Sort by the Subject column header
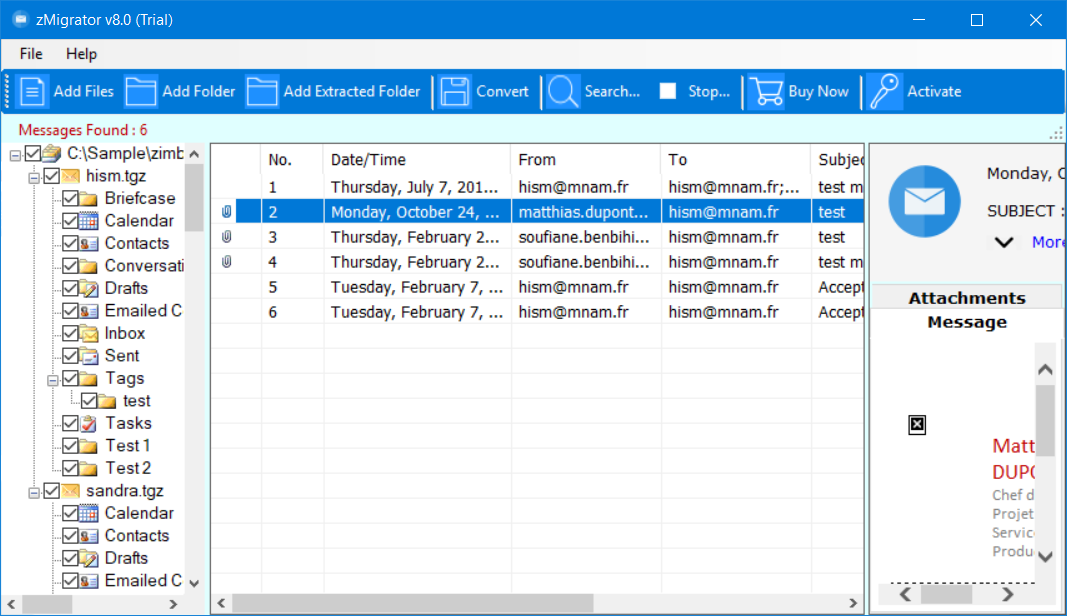This screenshot has width=1067, height=616. click(838, 160)
